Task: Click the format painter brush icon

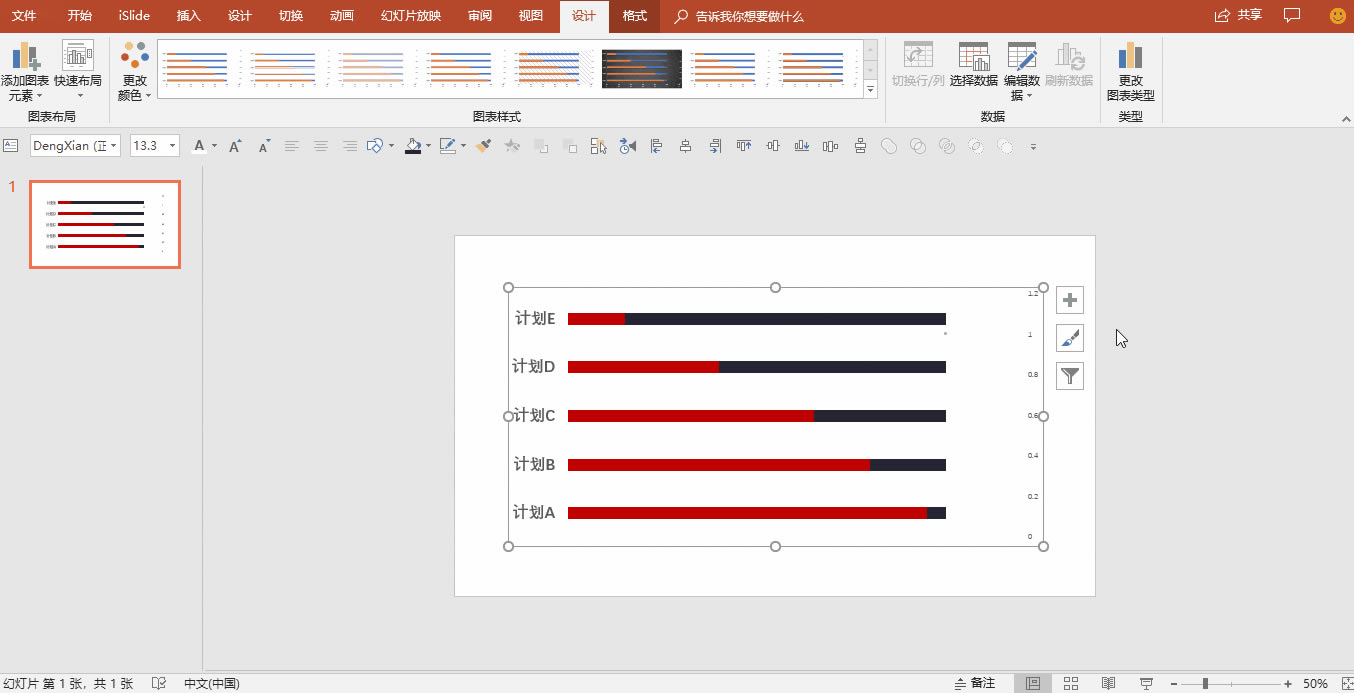Action: tap(484, 146)
